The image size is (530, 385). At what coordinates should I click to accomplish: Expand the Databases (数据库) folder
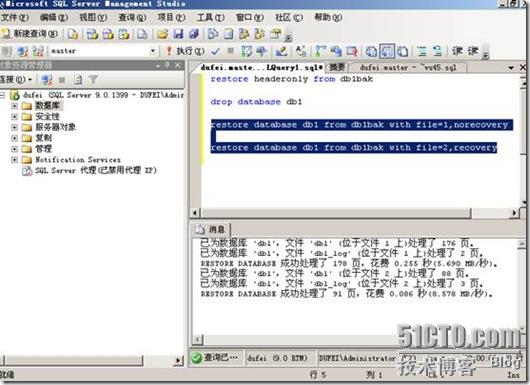click(14, 106)
